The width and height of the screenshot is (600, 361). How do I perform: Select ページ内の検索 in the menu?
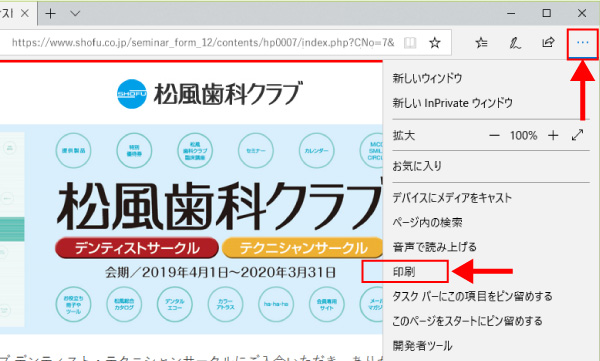pyautogui.click(x=427, y=222)
